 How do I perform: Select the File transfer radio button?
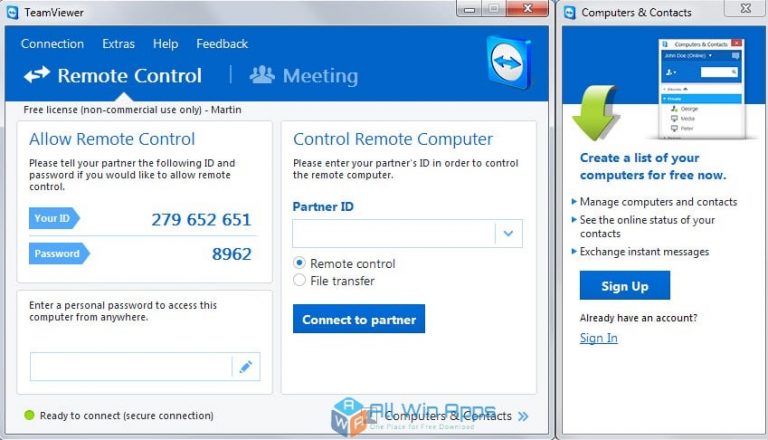point(299,280)
